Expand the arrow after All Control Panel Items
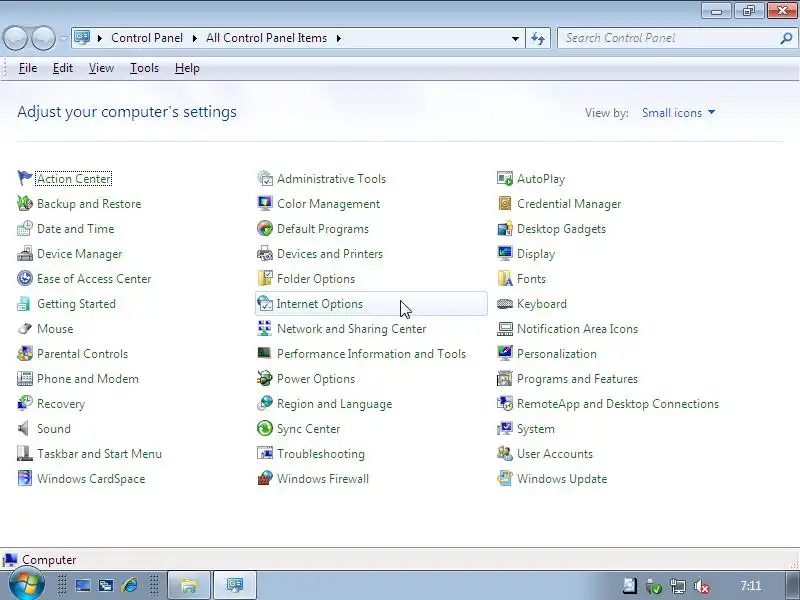Image resolution: width=800 pixels, height=600 pixels. (x=338, y=38)
